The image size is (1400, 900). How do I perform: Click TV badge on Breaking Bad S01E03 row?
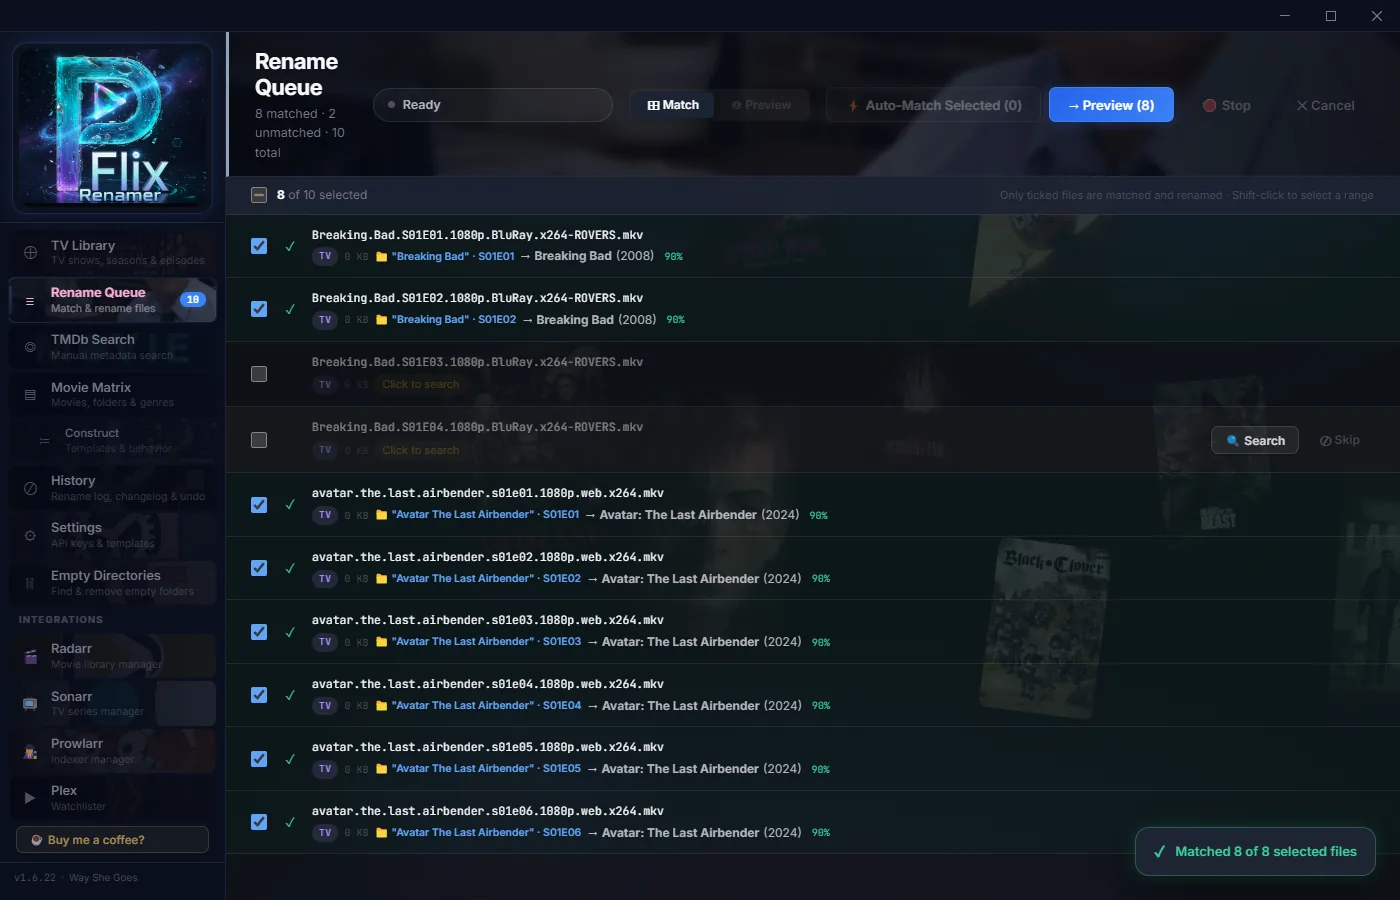(325, 385)
